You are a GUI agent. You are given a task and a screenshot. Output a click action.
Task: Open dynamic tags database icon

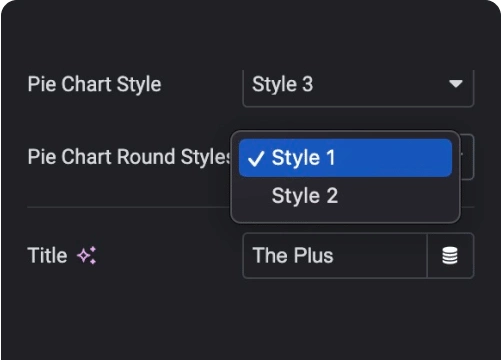[x=450, y=256]
